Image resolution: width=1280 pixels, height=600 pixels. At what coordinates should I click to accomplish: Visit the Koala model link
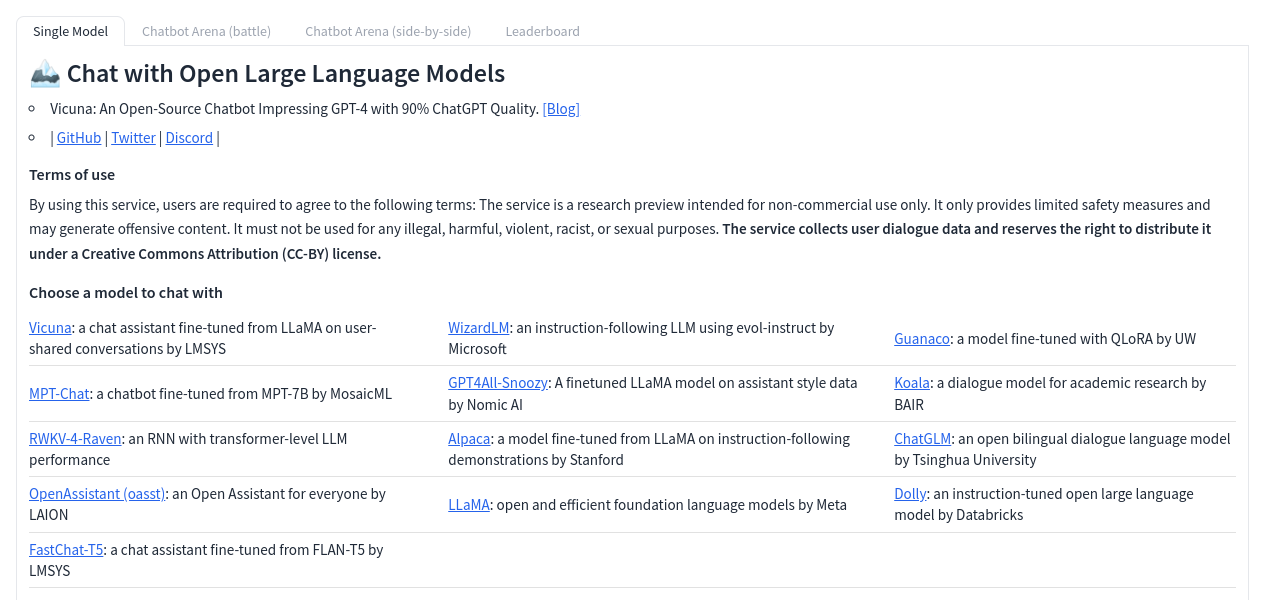(x=912, y=383)
